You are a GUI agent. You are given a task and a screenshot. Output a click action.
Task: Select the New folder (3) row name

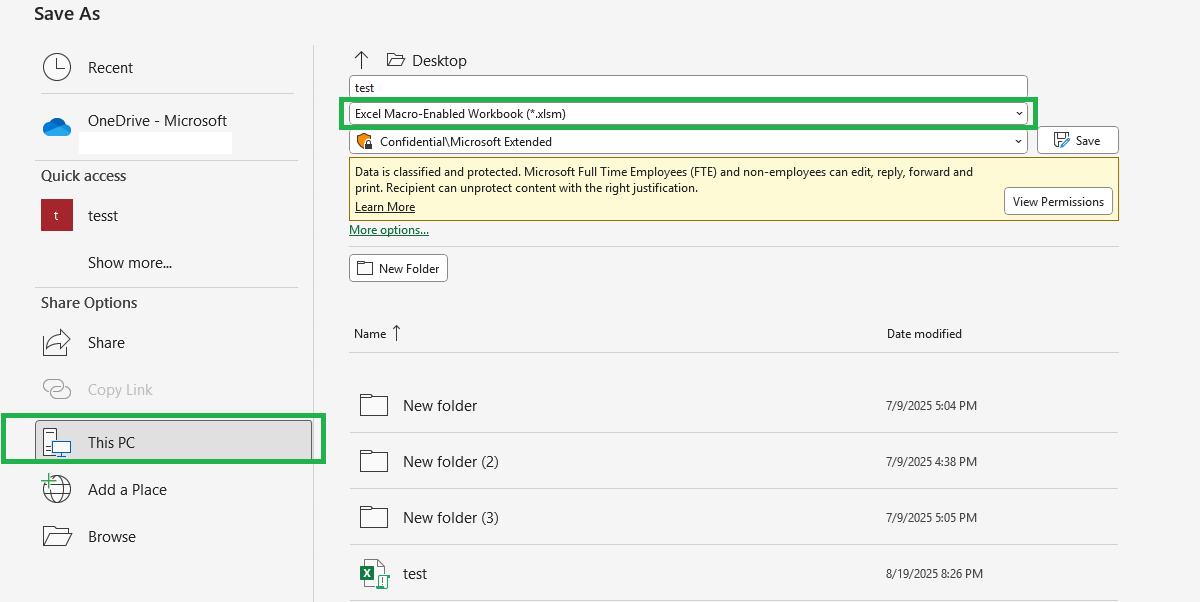(x=451, y=517)
